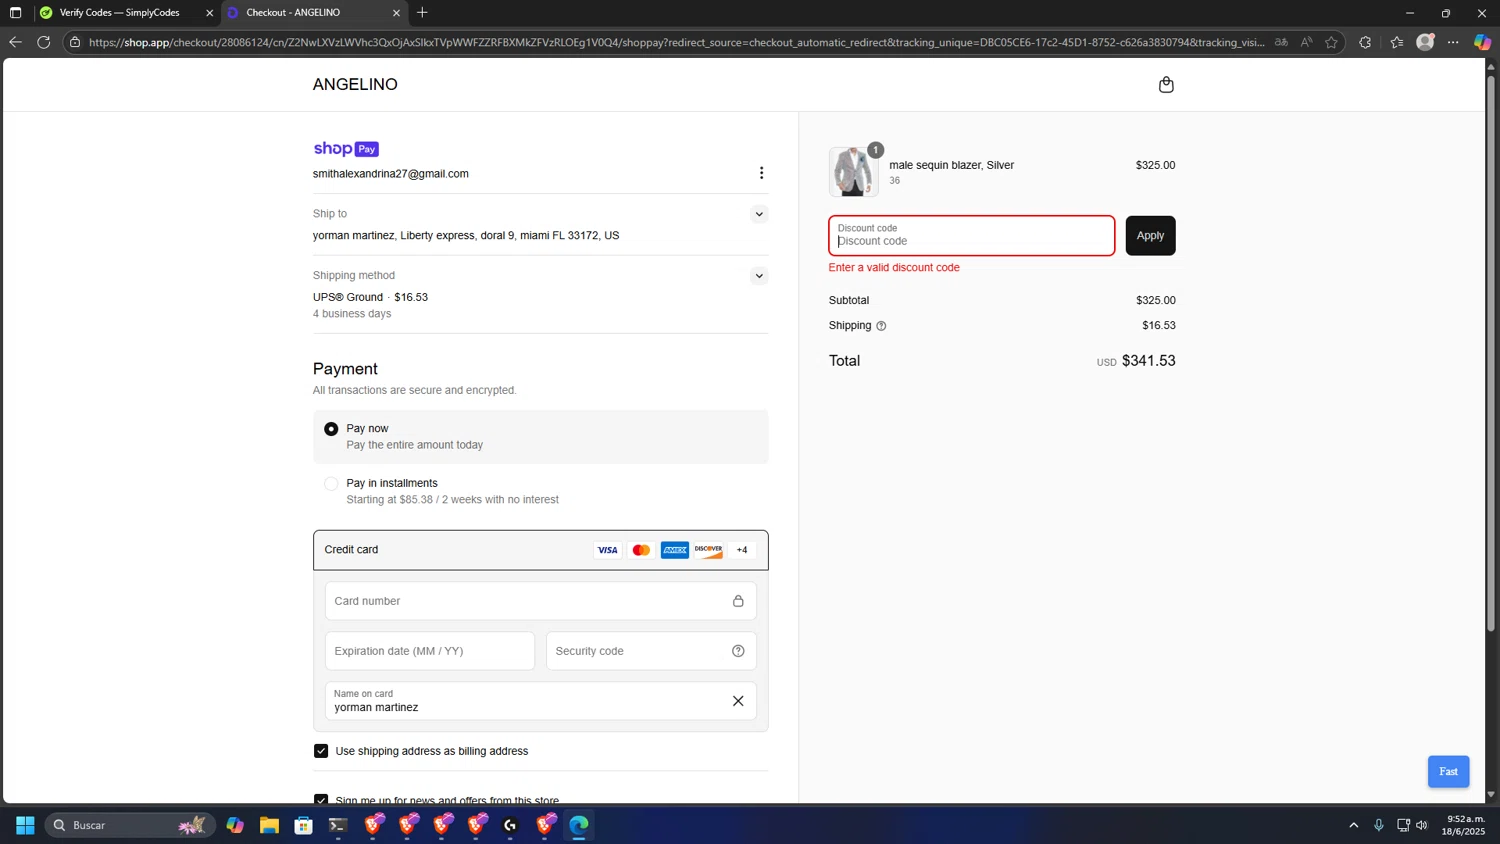Viewport: 1500px width, 844px height.
Task: Focus the Security code field
Action: pos(651,651)
